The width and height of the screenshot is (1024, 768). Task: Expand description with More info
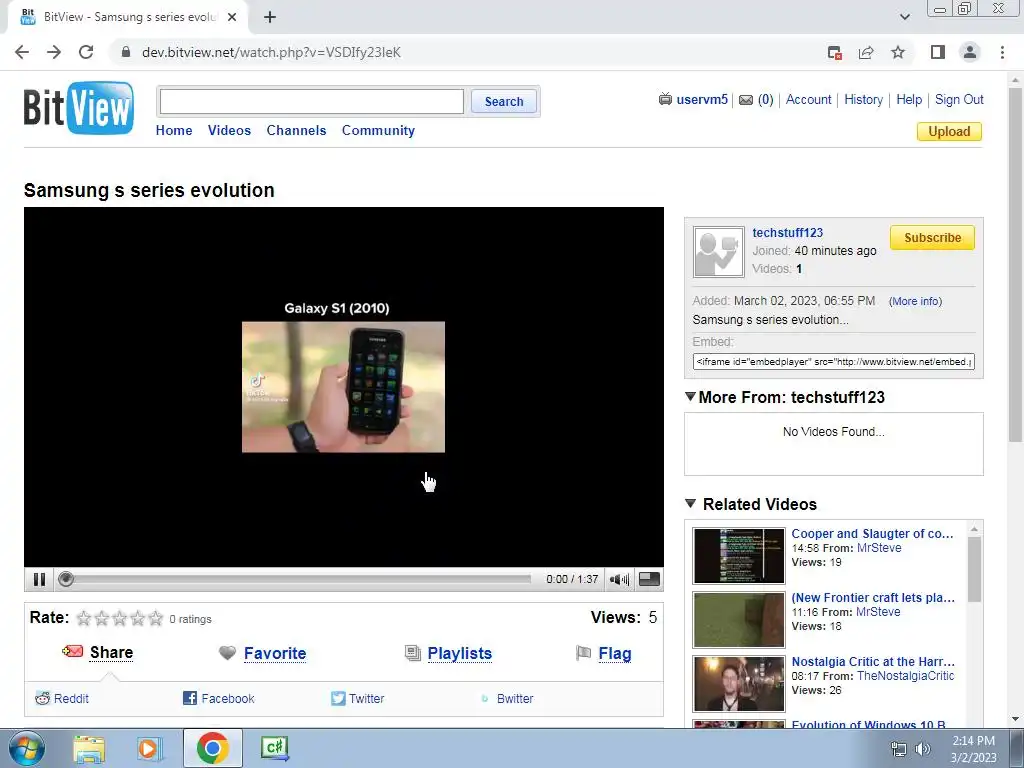click(x=916, y=301)
